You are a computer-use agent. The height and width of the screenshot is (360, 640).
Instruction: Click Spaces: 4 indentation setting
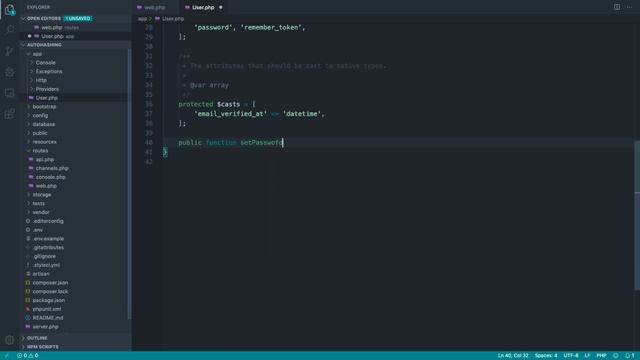click(546, 356)
